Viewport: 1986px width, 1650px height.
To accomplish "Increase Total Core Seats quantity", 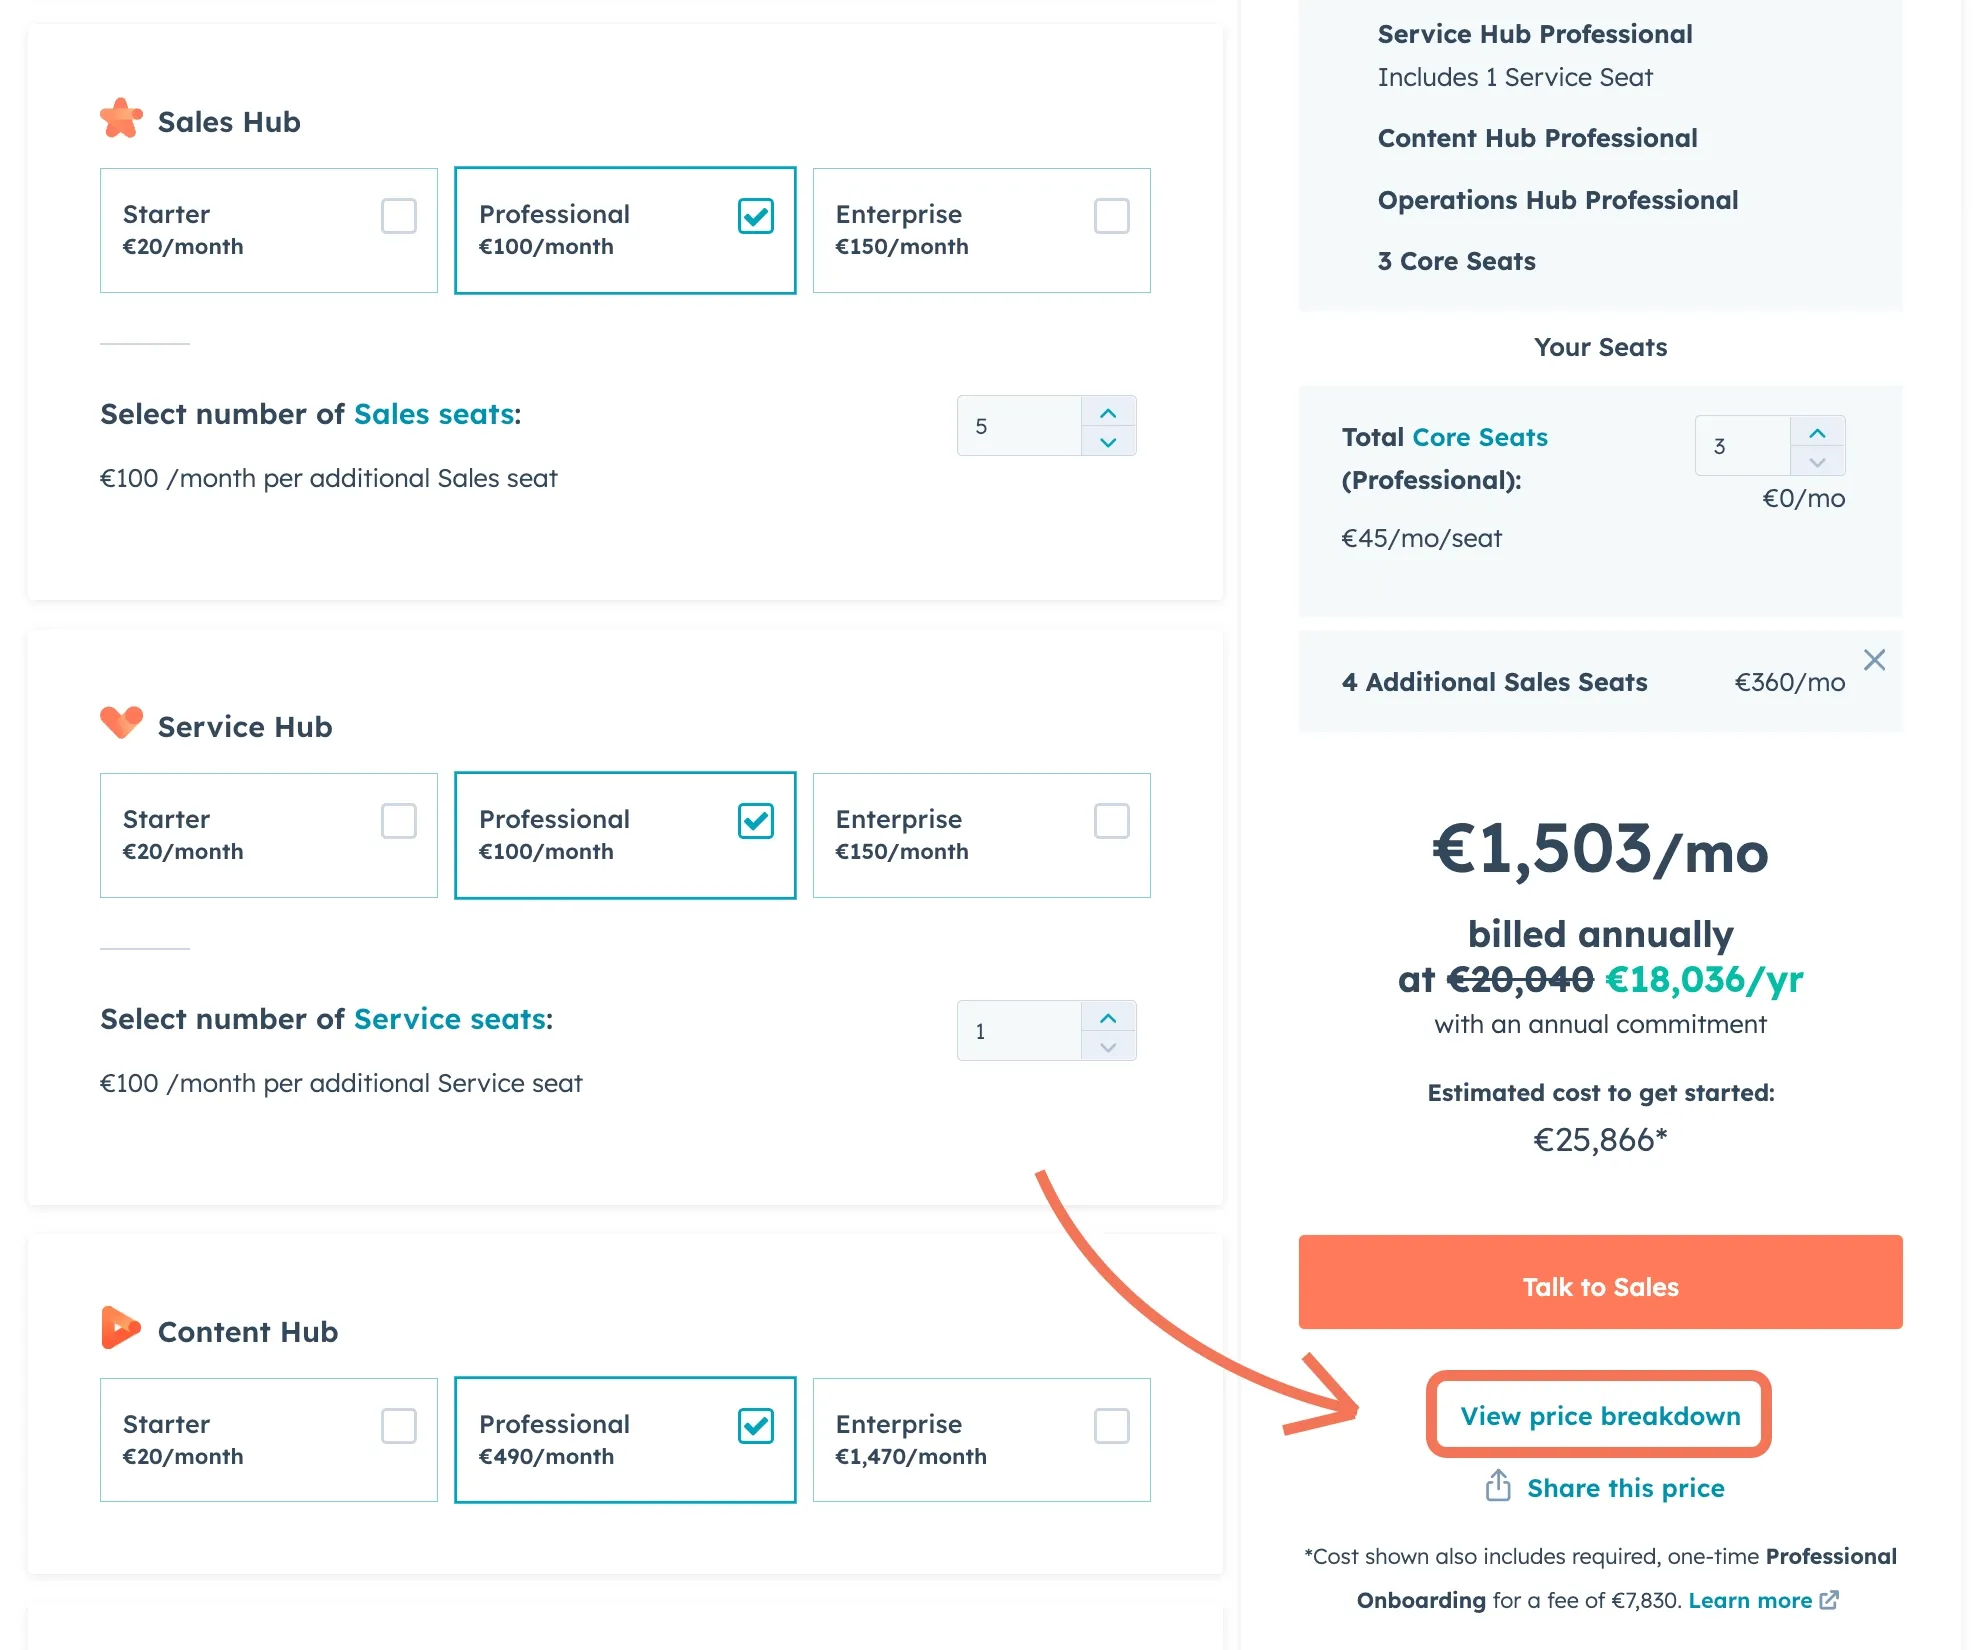I will (1818, 432).
